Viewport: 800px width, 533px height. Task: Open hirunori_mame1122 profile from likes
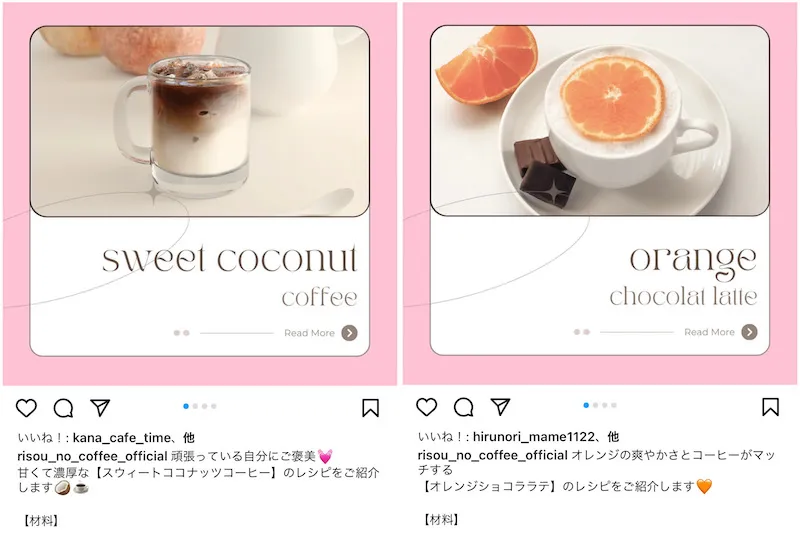[534, 437]
